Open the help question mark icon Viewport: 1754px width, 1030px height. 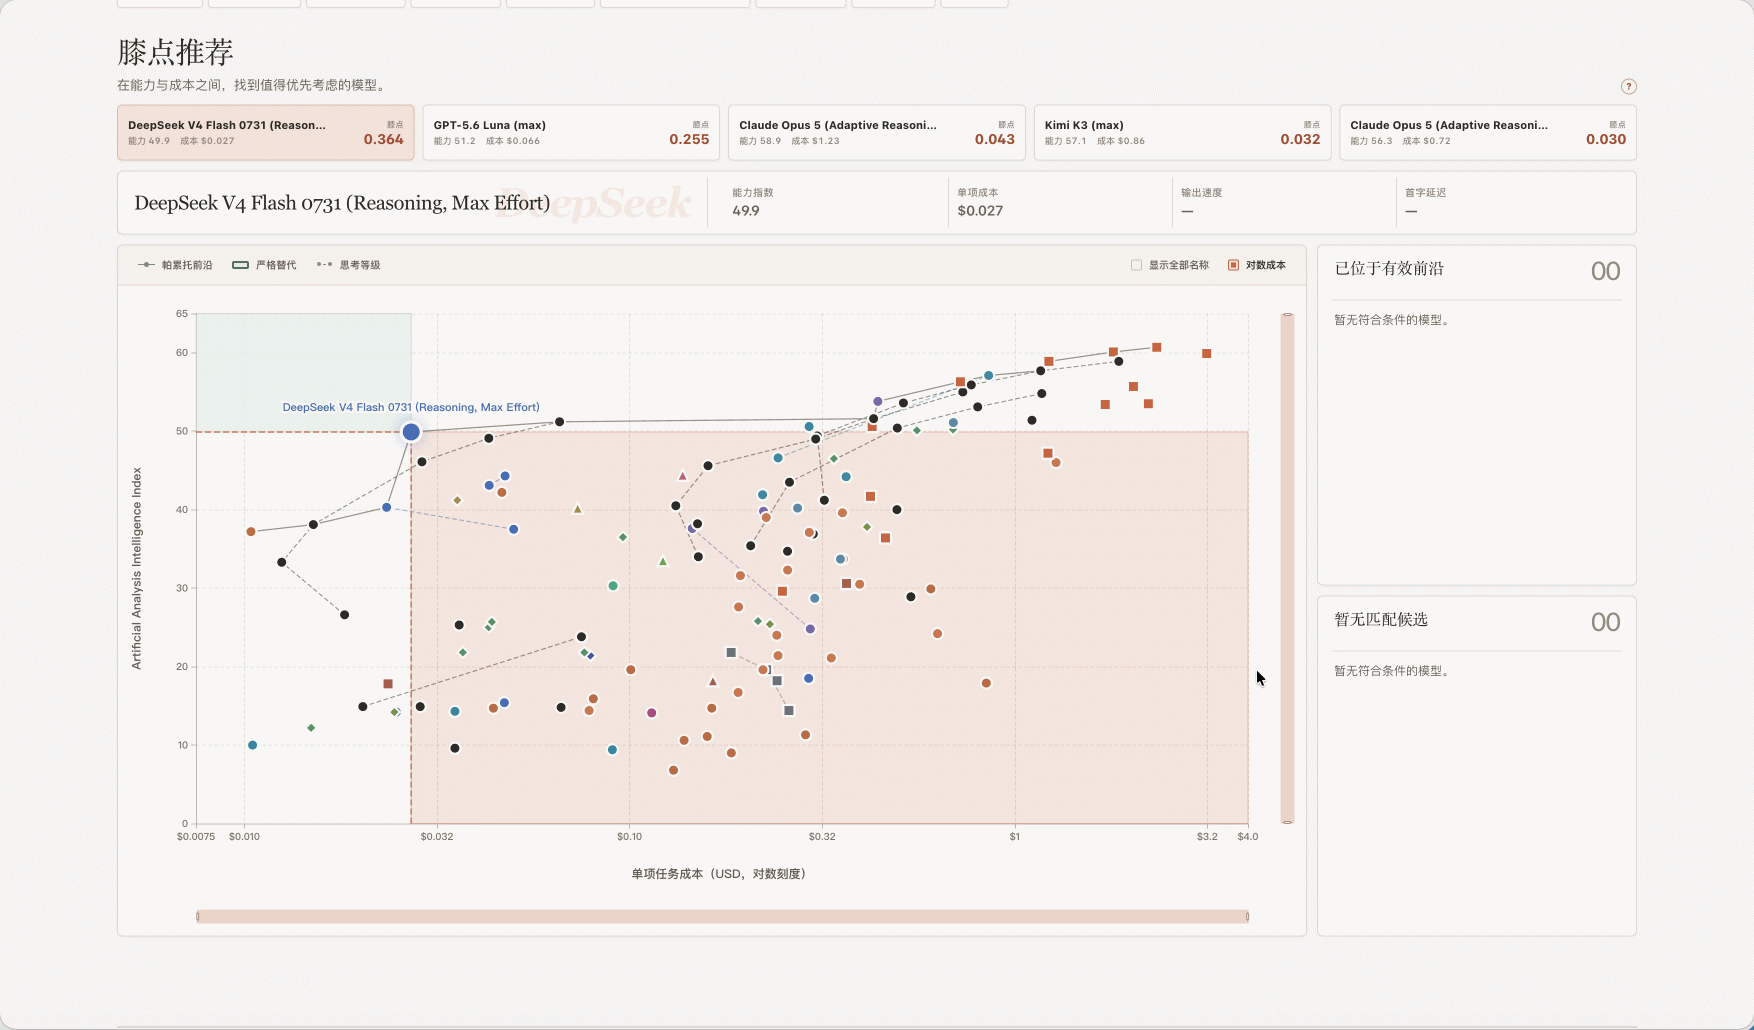pos(1628,86)
